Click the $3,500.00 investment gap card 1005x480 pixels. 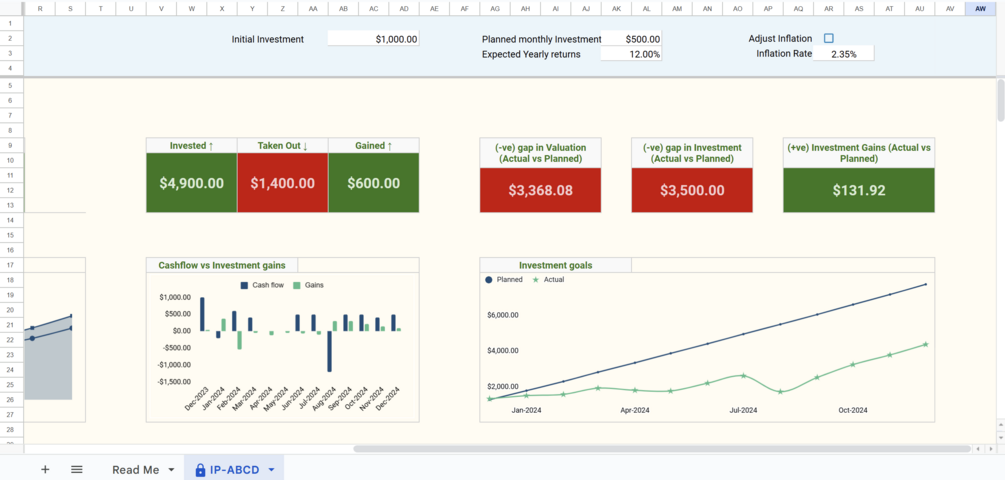pos(692,190)
